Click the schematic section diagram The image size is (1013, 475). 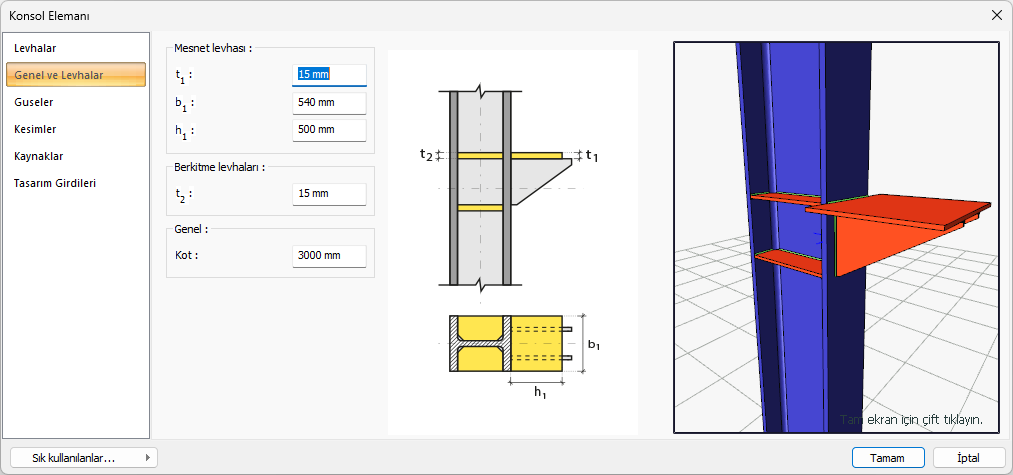point(513,242)
